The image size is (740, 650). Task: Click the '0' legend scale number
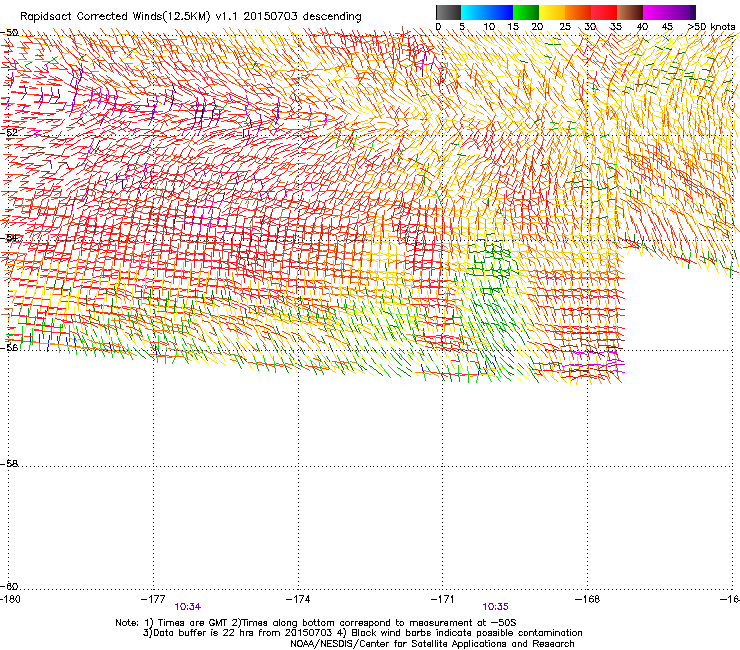point(438,27)
